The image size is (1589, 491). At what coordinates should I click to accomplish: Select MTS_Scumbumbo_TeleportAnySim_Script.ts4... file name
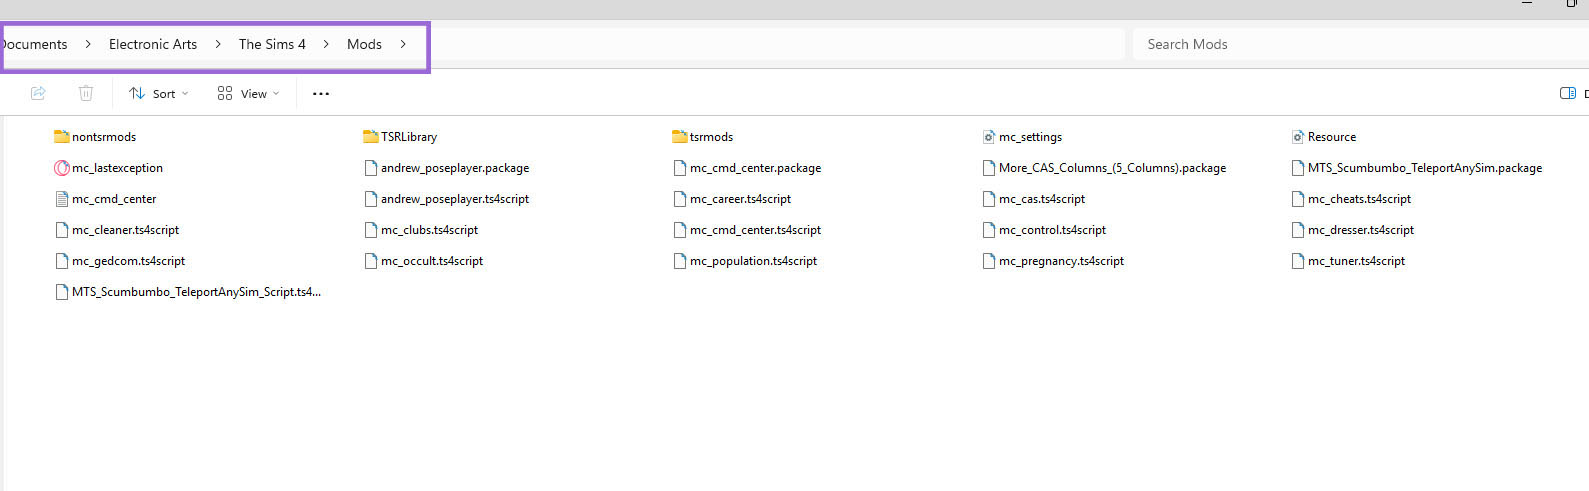coord(196,292)
